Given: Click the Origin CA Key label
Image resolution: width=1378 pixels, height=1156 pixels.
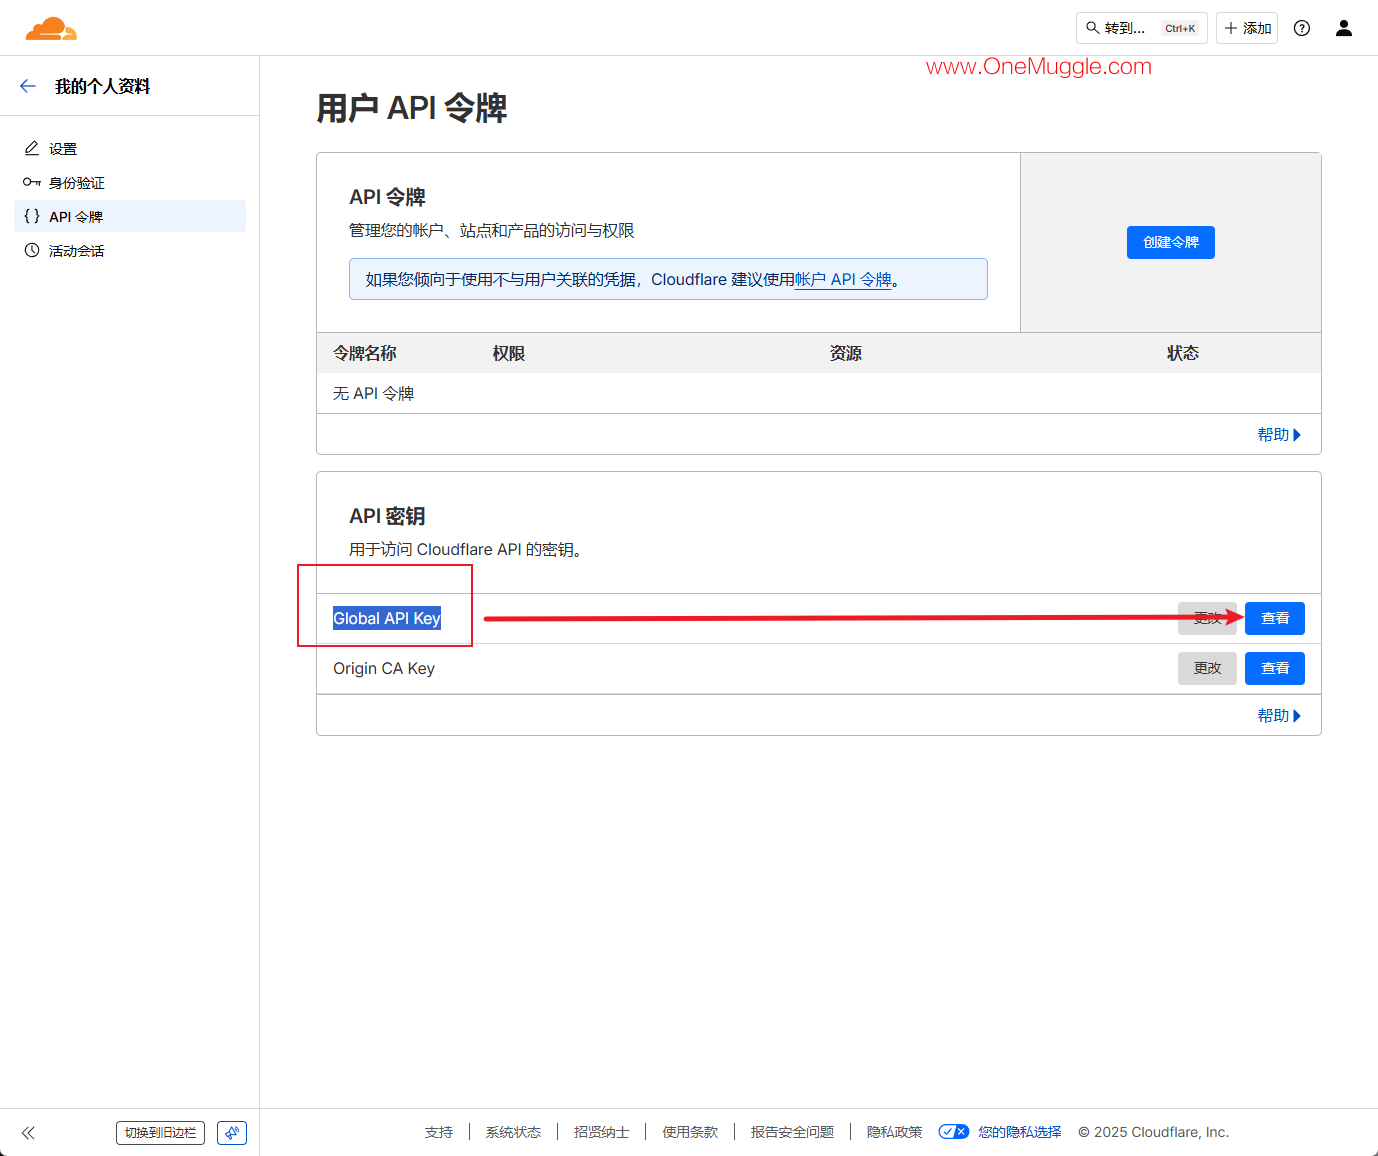Looking at the screenshot, I should click(x=384, y=668).
